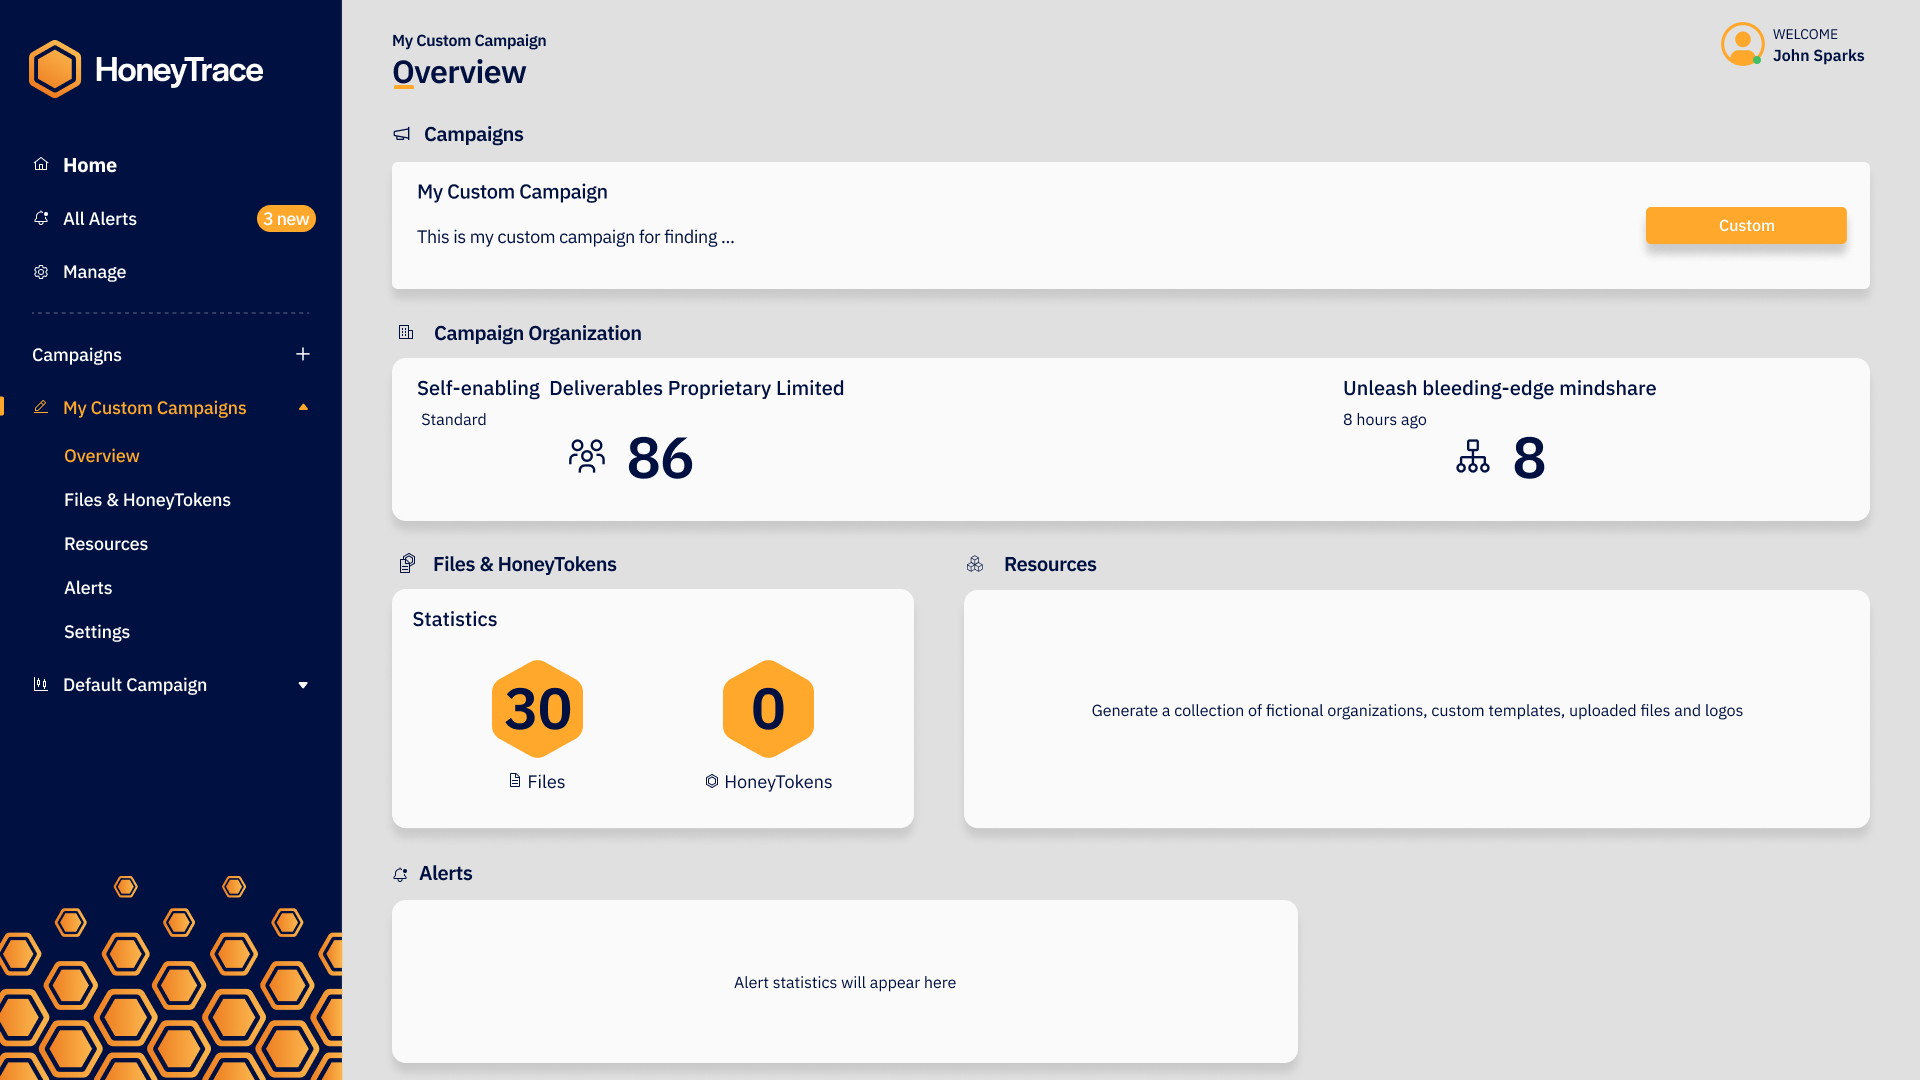Go to Resources sidebar item
Image resolution: width=1920 pixels, height=1080 pixels.
click(106, 544)
